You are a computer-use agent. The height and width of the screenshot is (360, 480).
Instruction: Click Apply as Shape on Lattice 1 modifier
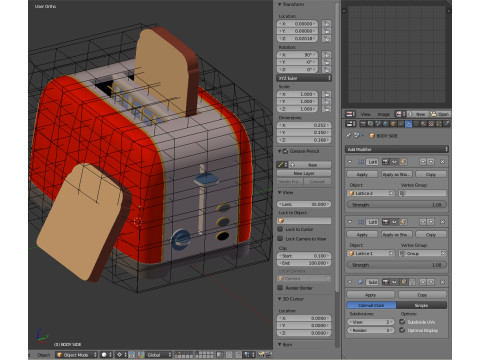click(x=397, y=235)
